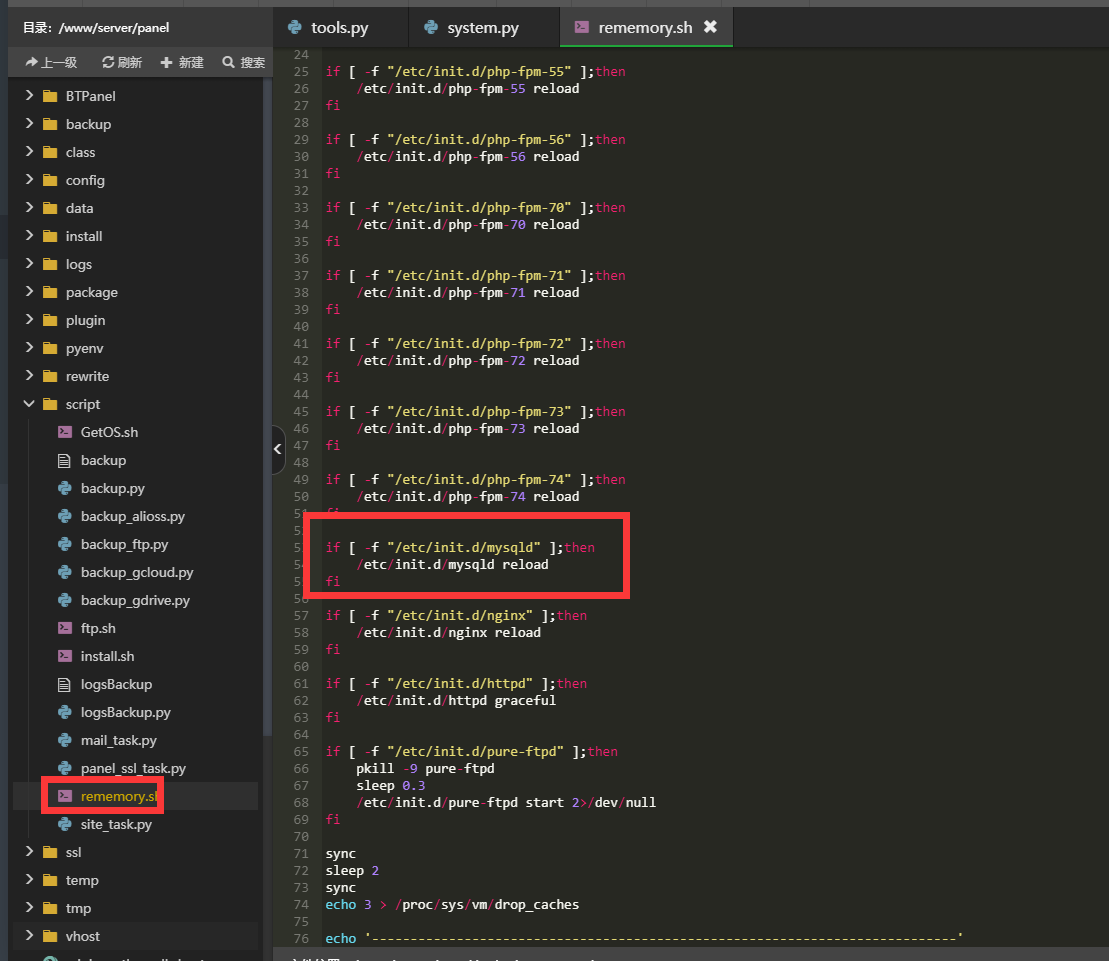
Task: Expand the backup folder chevron
Action: (29, 124)
